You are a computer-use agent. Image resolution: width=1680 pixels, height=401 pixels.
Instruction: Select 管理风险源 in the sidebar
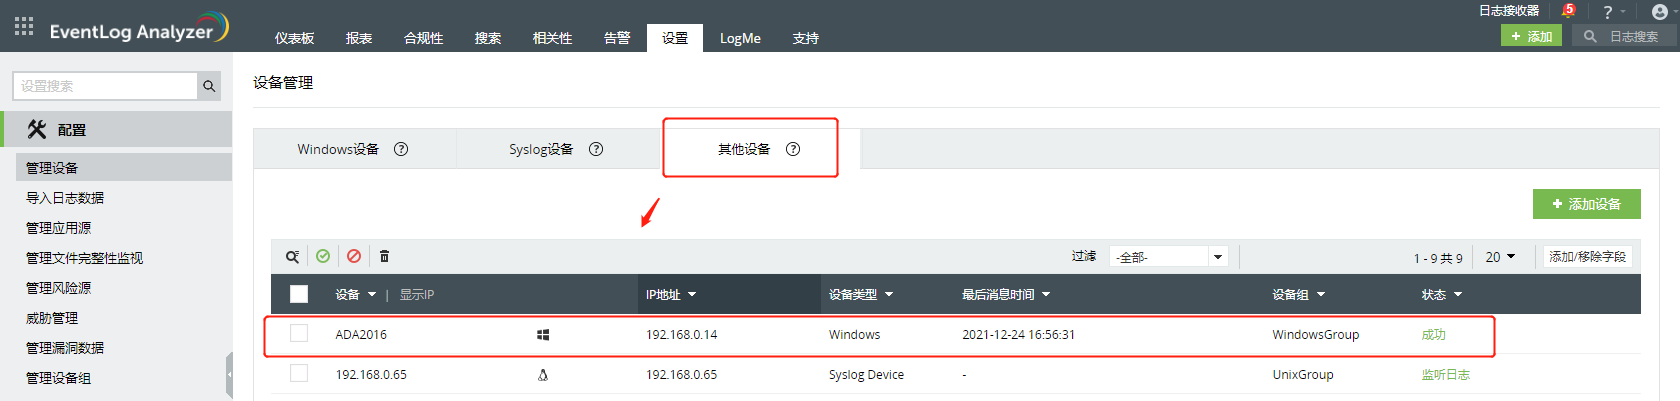pyautogui.click(x=58, y=288)
